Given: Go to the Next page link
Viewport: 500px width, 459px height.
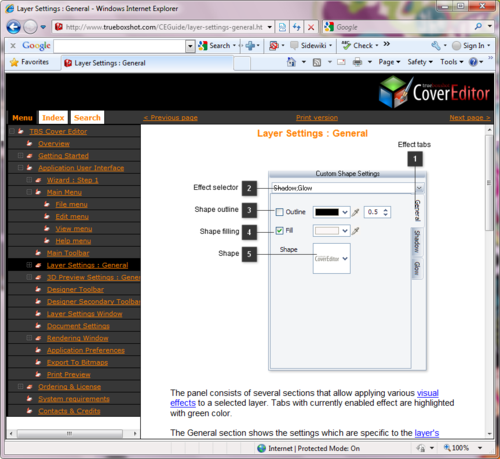Looking at the screenshot, I should click(x=470, y=118).
